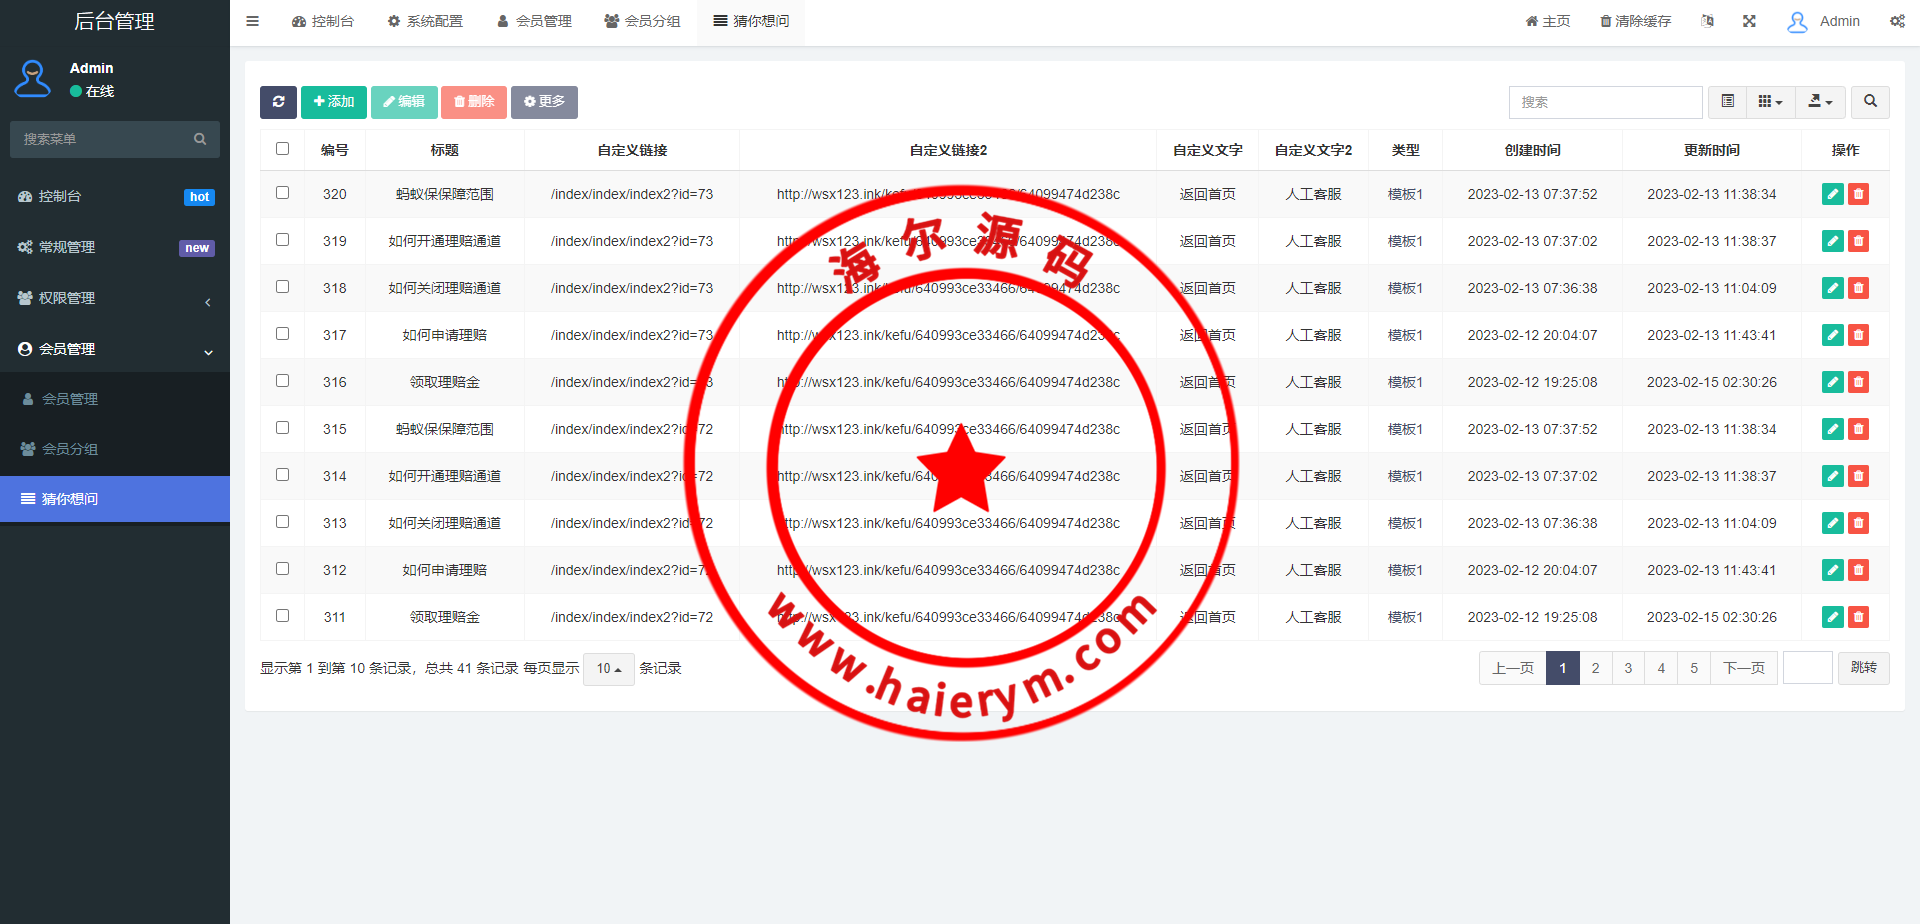Open 会员分组 in the sidebar
This screenshot has height=924, width=1920.
click(70, 449)
